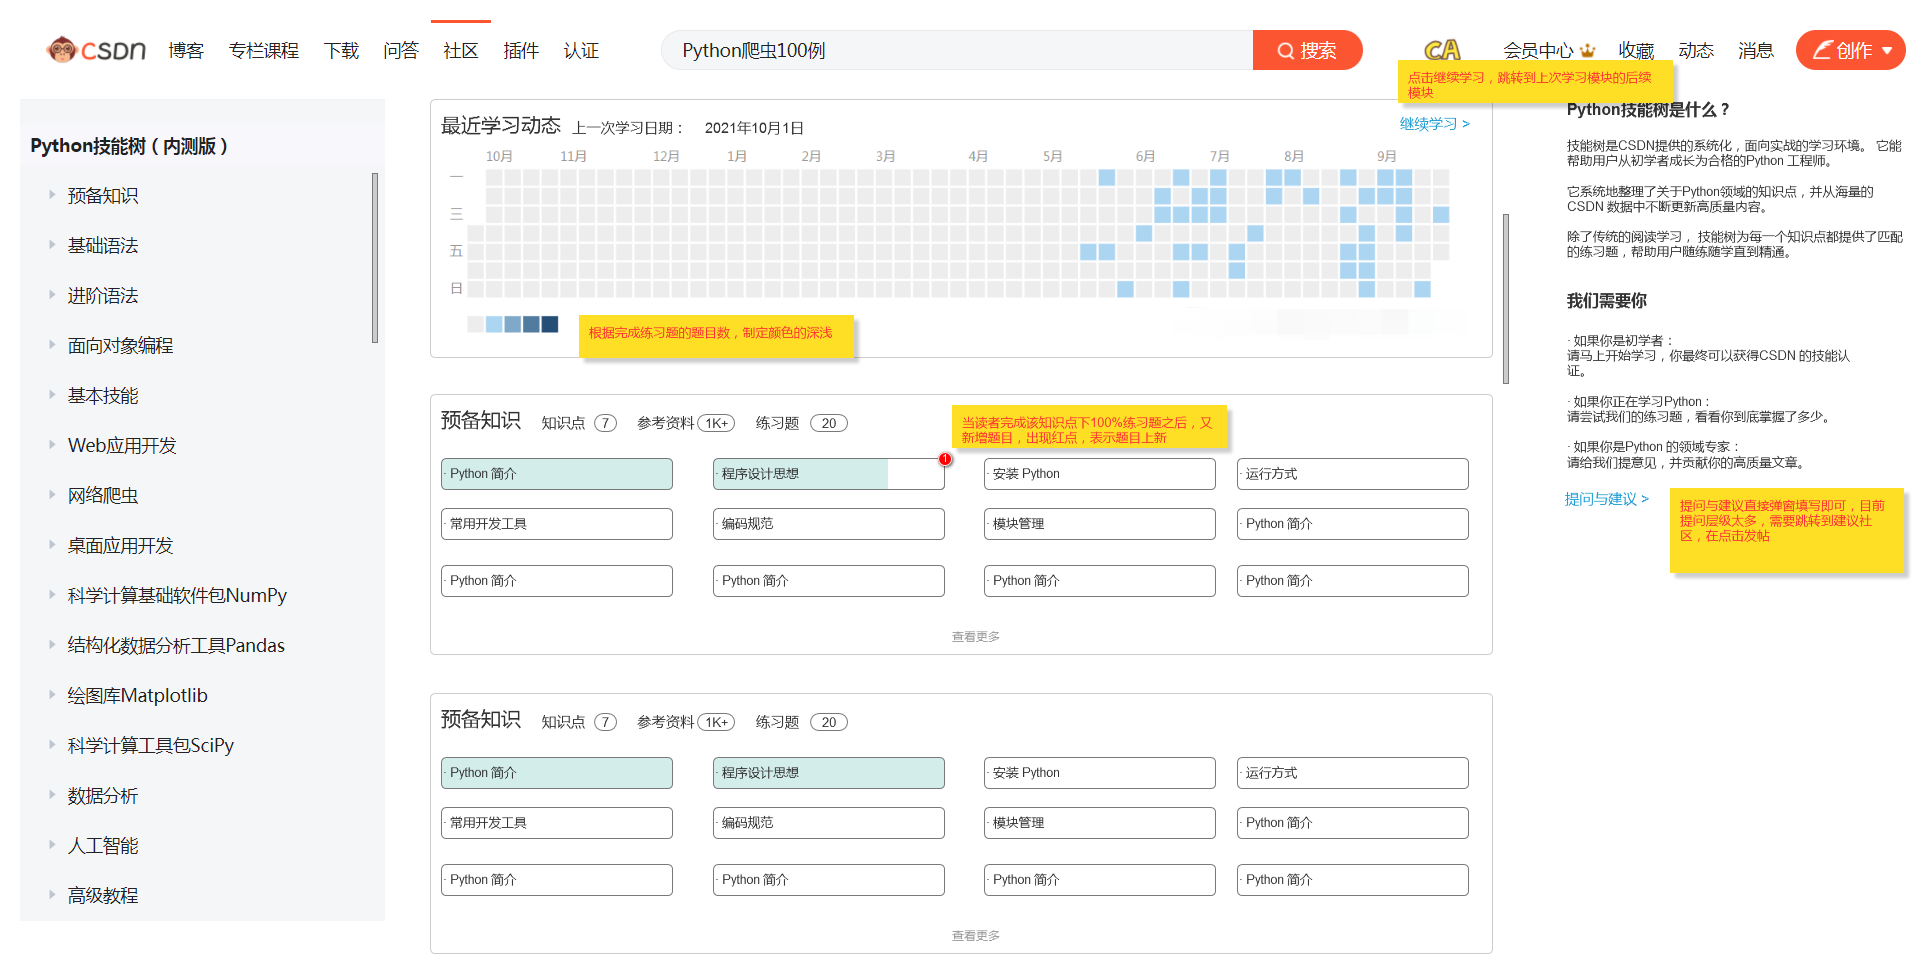The height and width of the screenshot is (954, 1930).
Task: Open 安装 Python node in second section
Action: point(1100,773)
